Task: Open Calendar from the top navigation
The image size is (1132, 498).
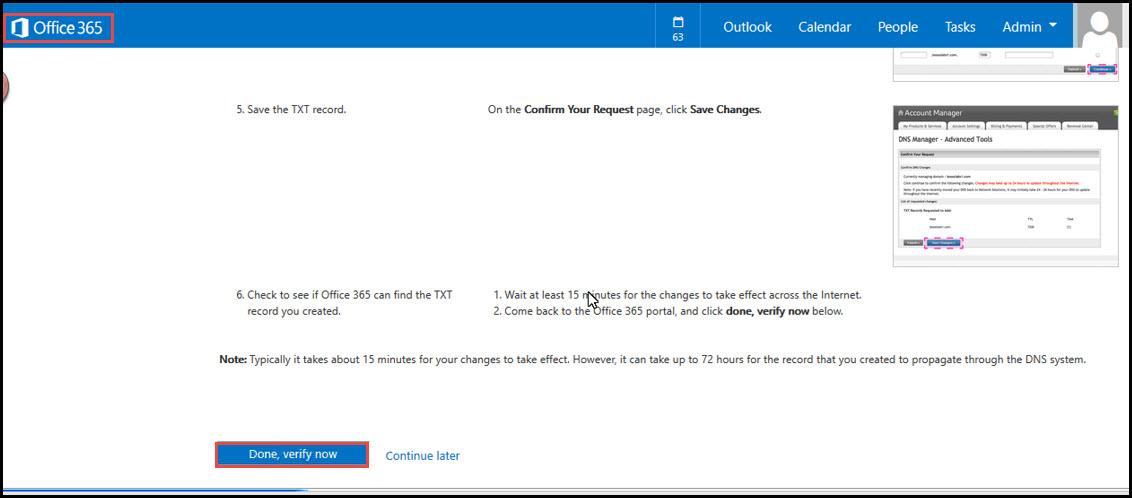Action: [x=824, y=27]
